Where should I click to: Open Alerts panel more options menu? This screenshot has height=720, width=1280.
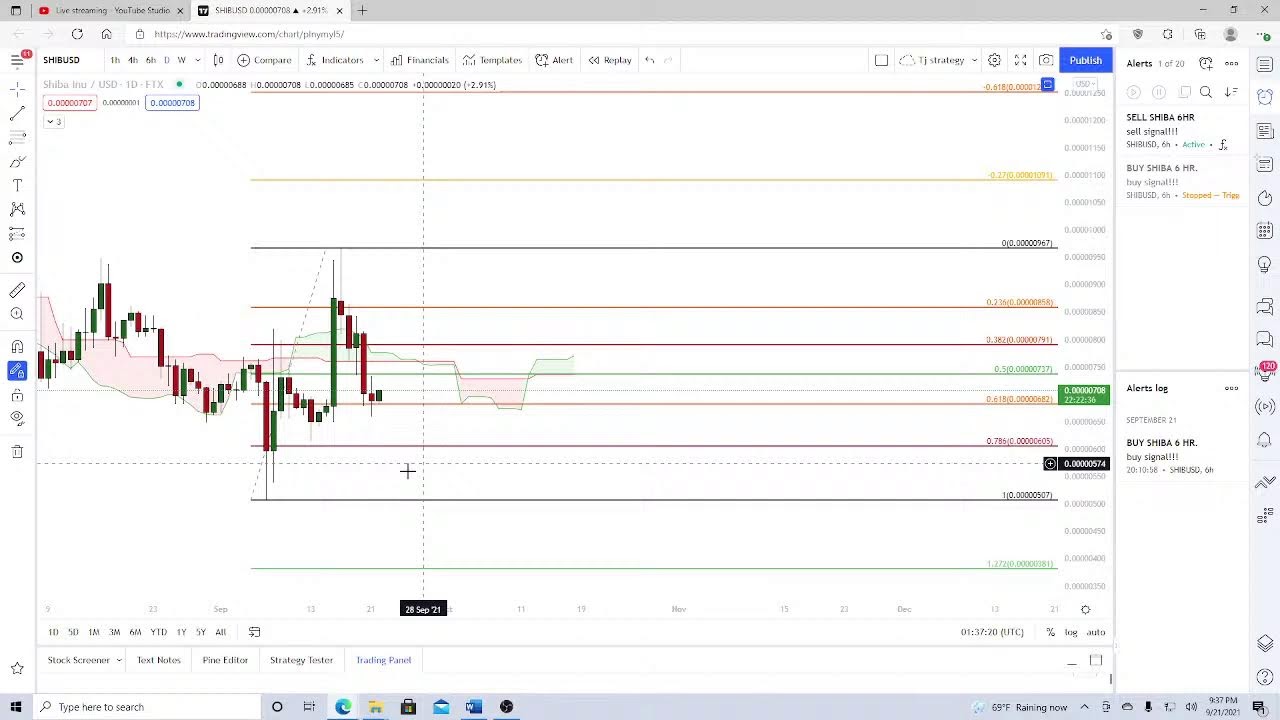pyautogui.click(x=1231, y=63)
